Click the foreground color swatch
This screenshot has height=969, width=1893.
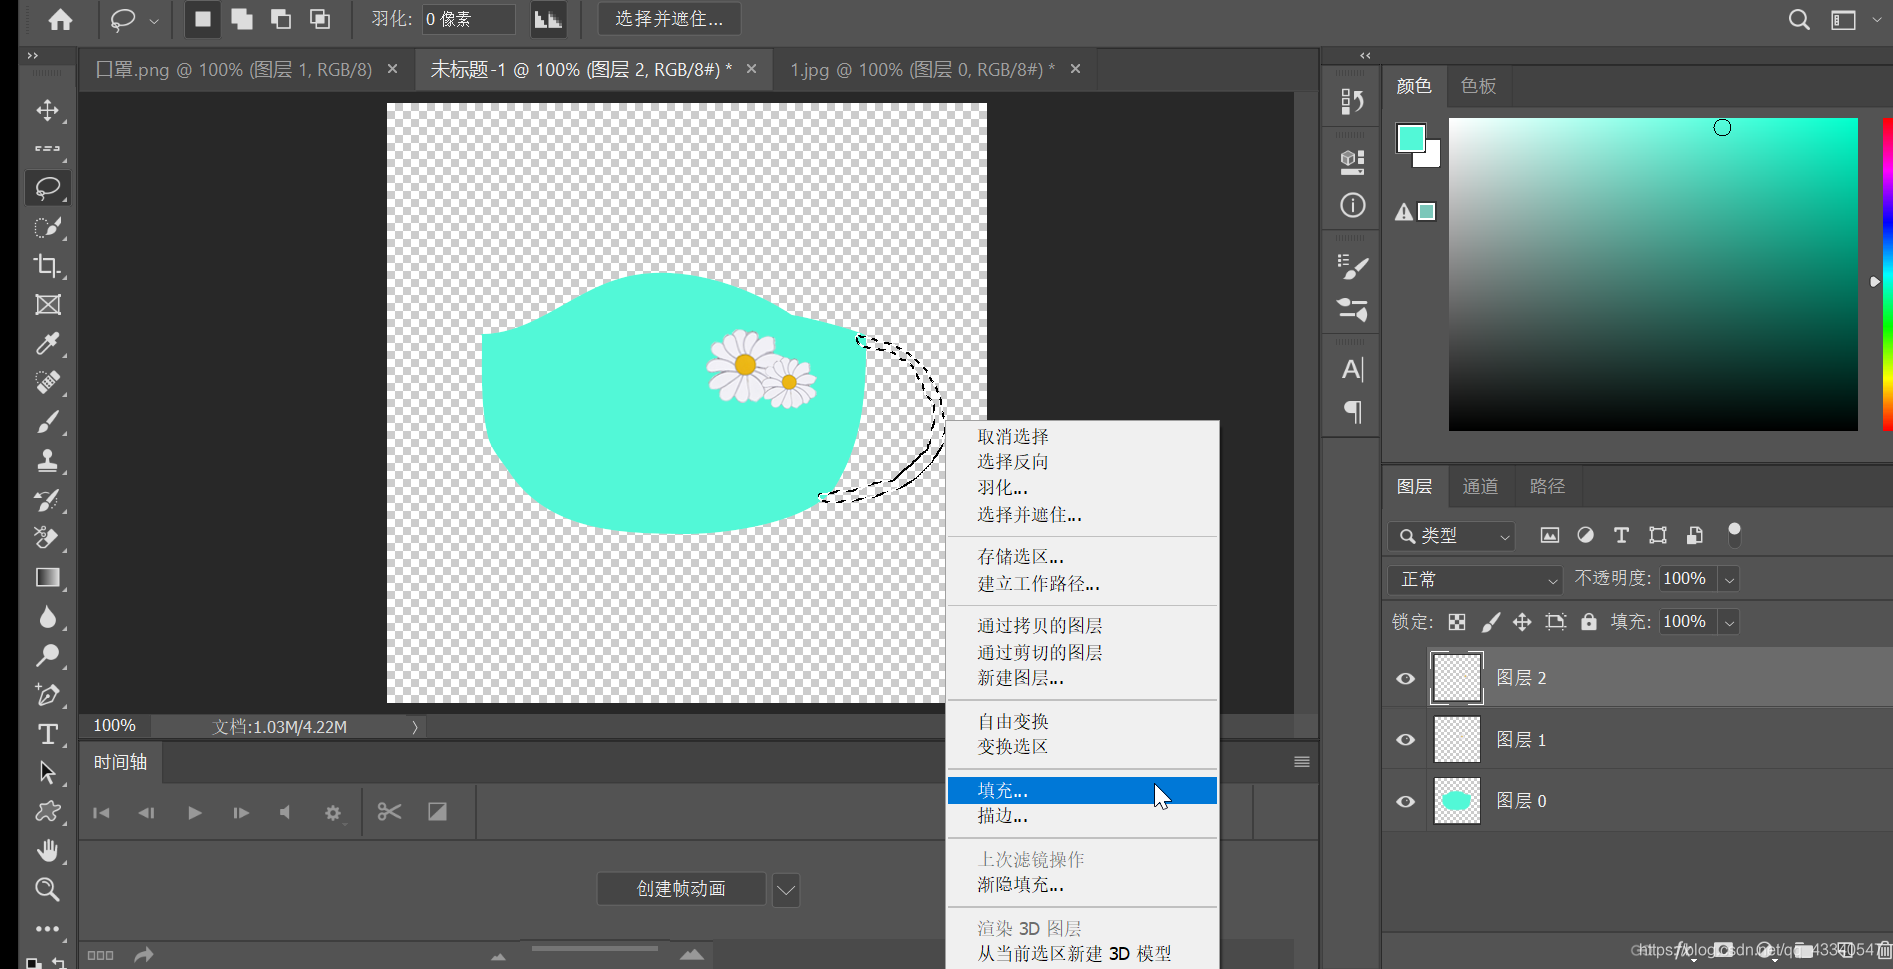[x=1410, y=138]
